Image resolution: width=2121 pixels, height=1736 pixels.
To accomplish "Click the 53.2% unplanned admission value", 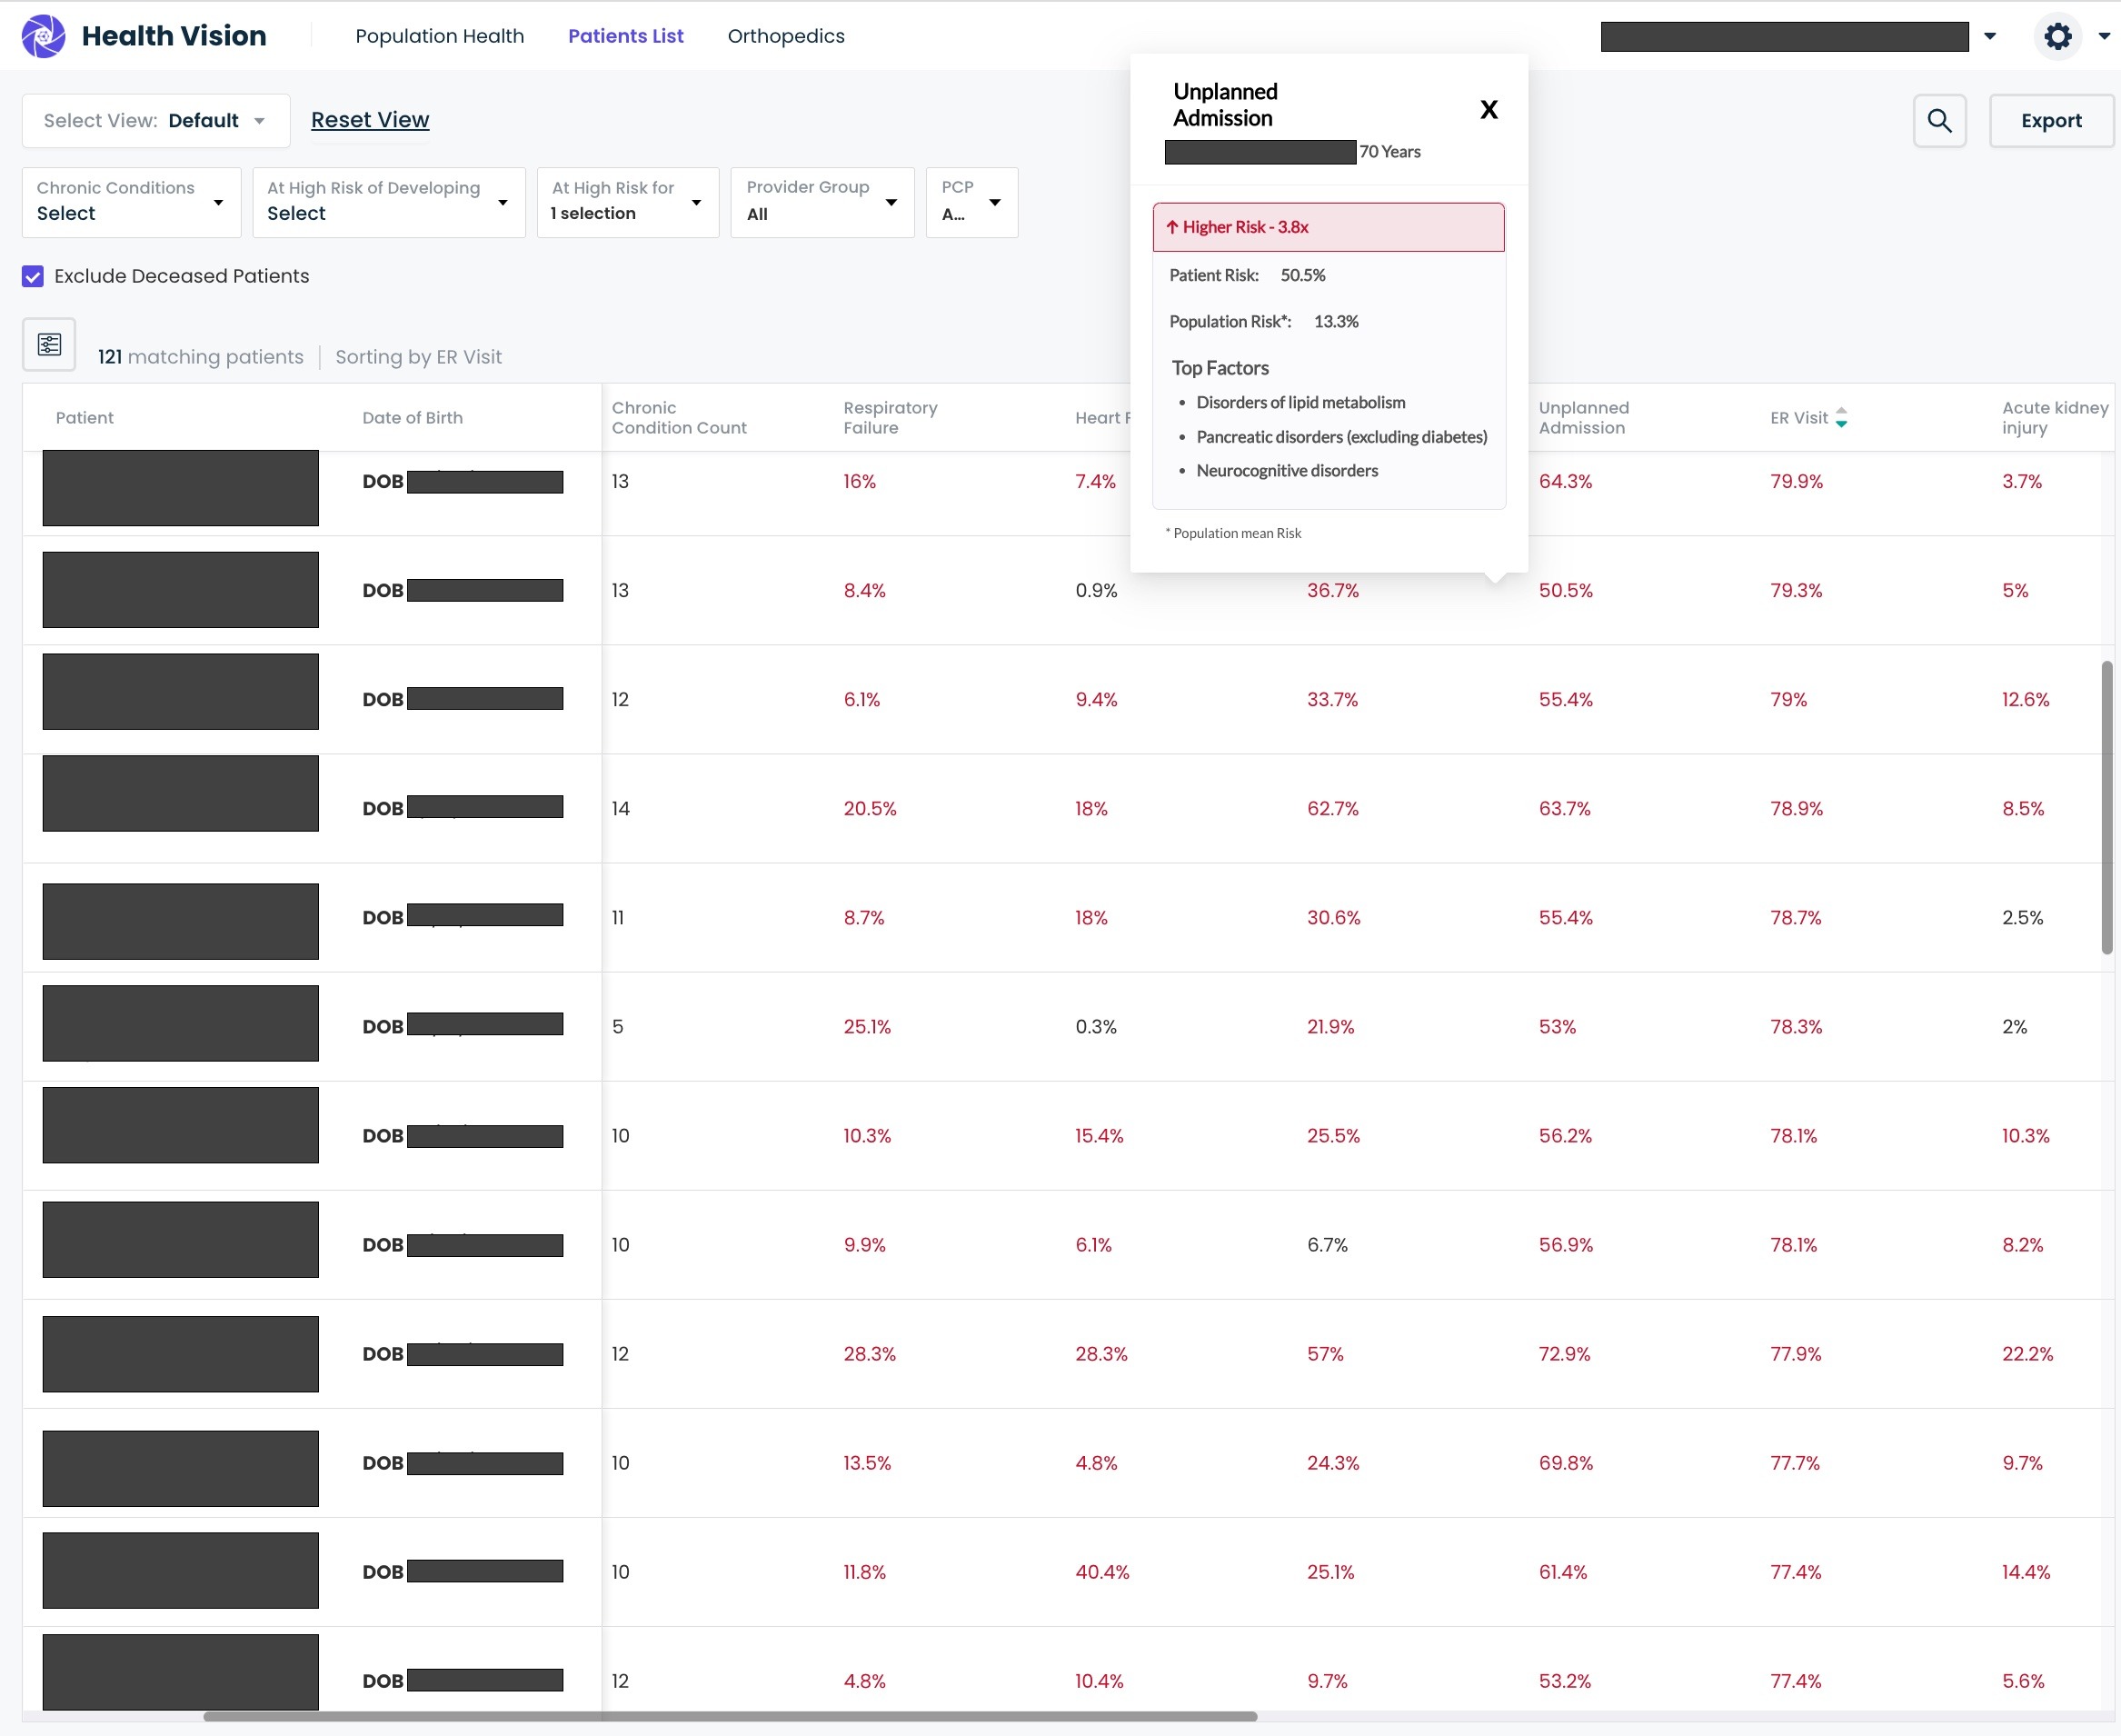I will click(x=1564, y=1681).
